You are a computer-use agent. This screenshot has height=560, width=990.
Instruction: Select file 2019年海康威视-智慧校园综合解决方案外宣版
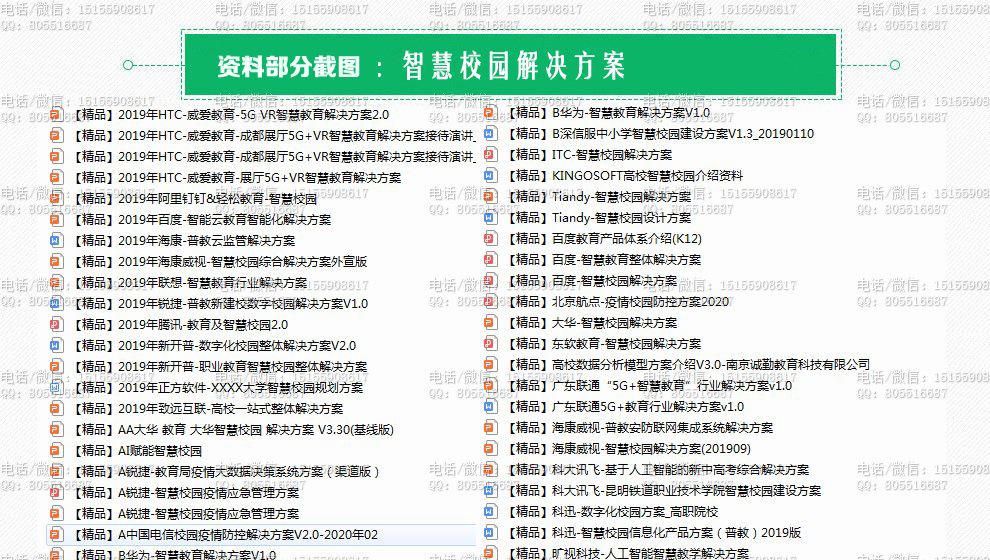tap(220, 262)
